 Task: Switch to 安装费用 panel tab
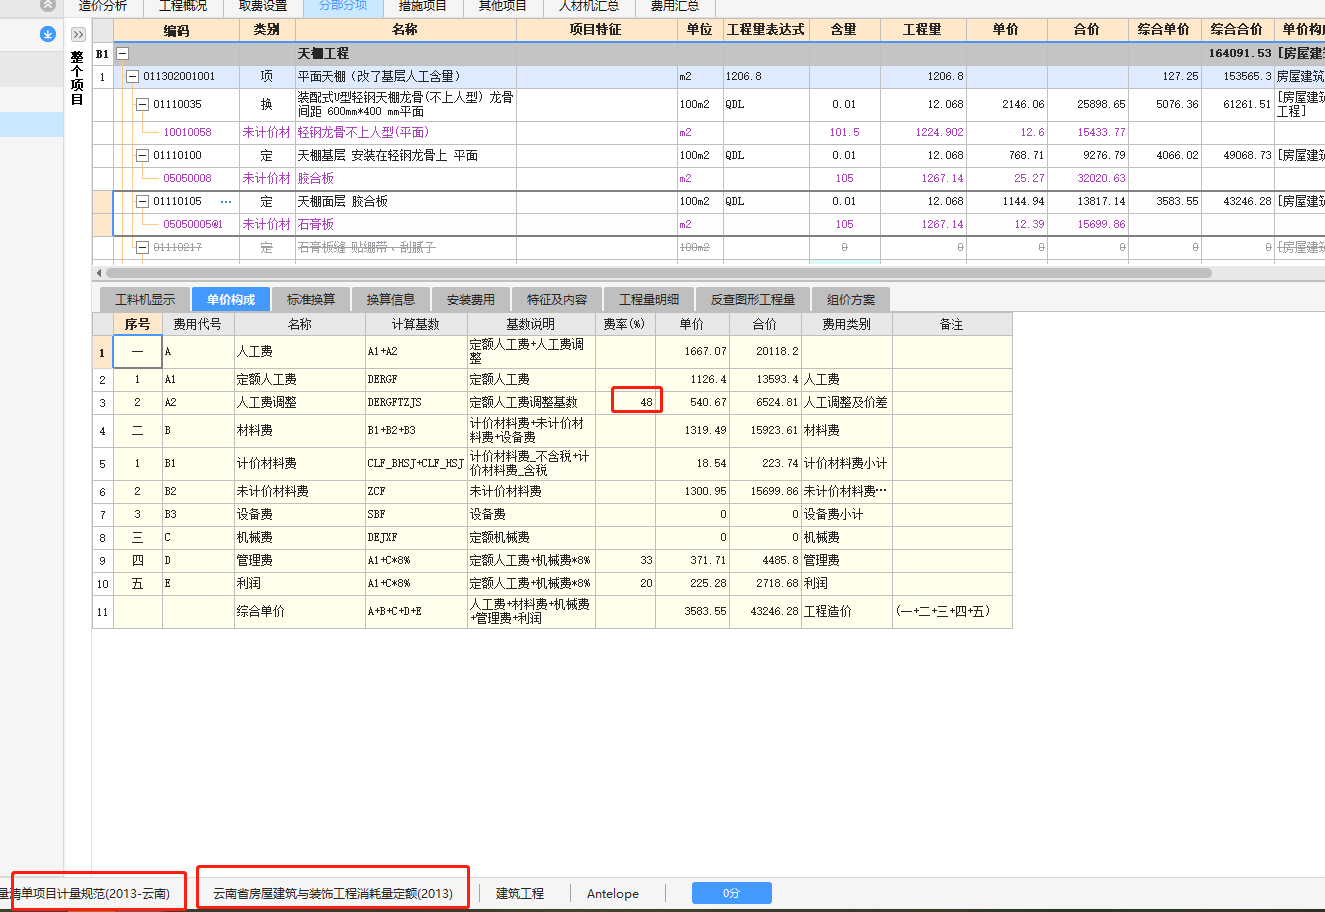tap(471, 300)
